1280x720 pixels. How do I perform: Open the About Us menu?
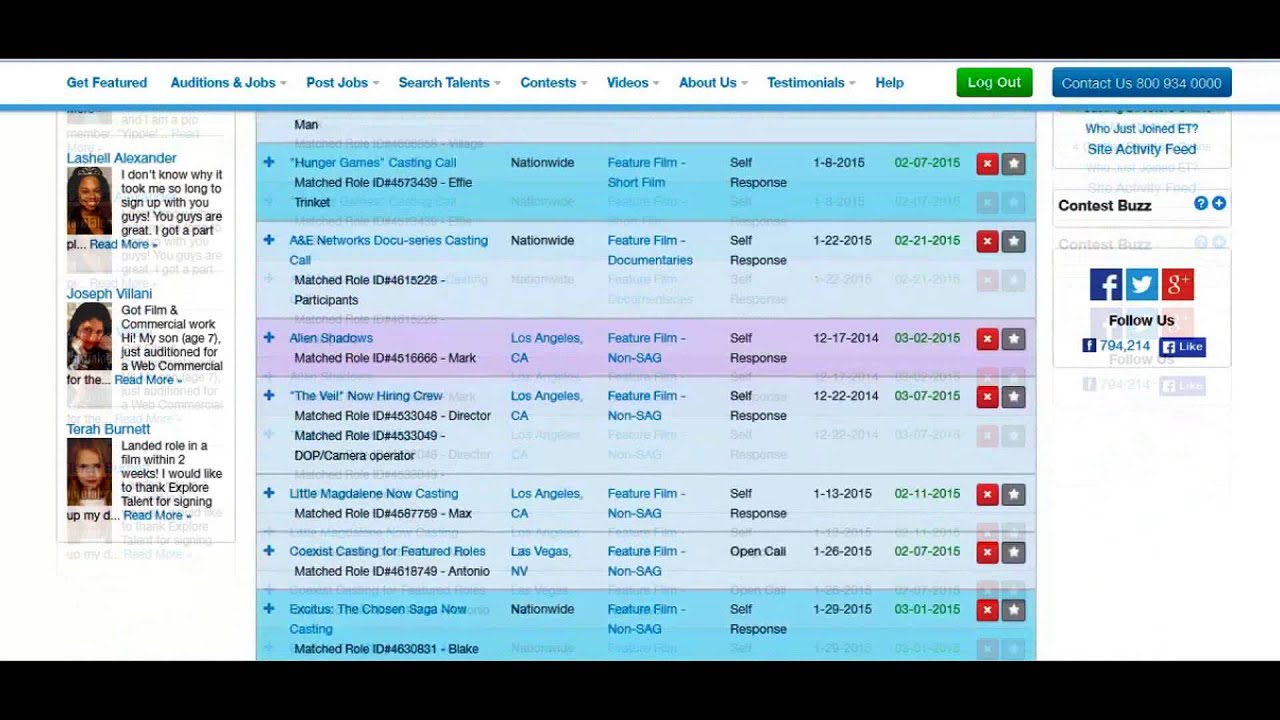pos(713,83)
